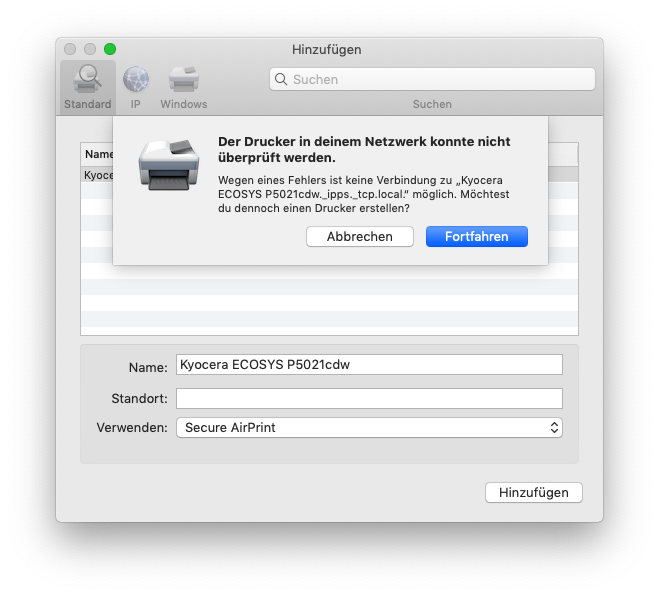Click the magnifier icon in the search field
The width and height of the screenshot is (659, 596).
[281, 79]
